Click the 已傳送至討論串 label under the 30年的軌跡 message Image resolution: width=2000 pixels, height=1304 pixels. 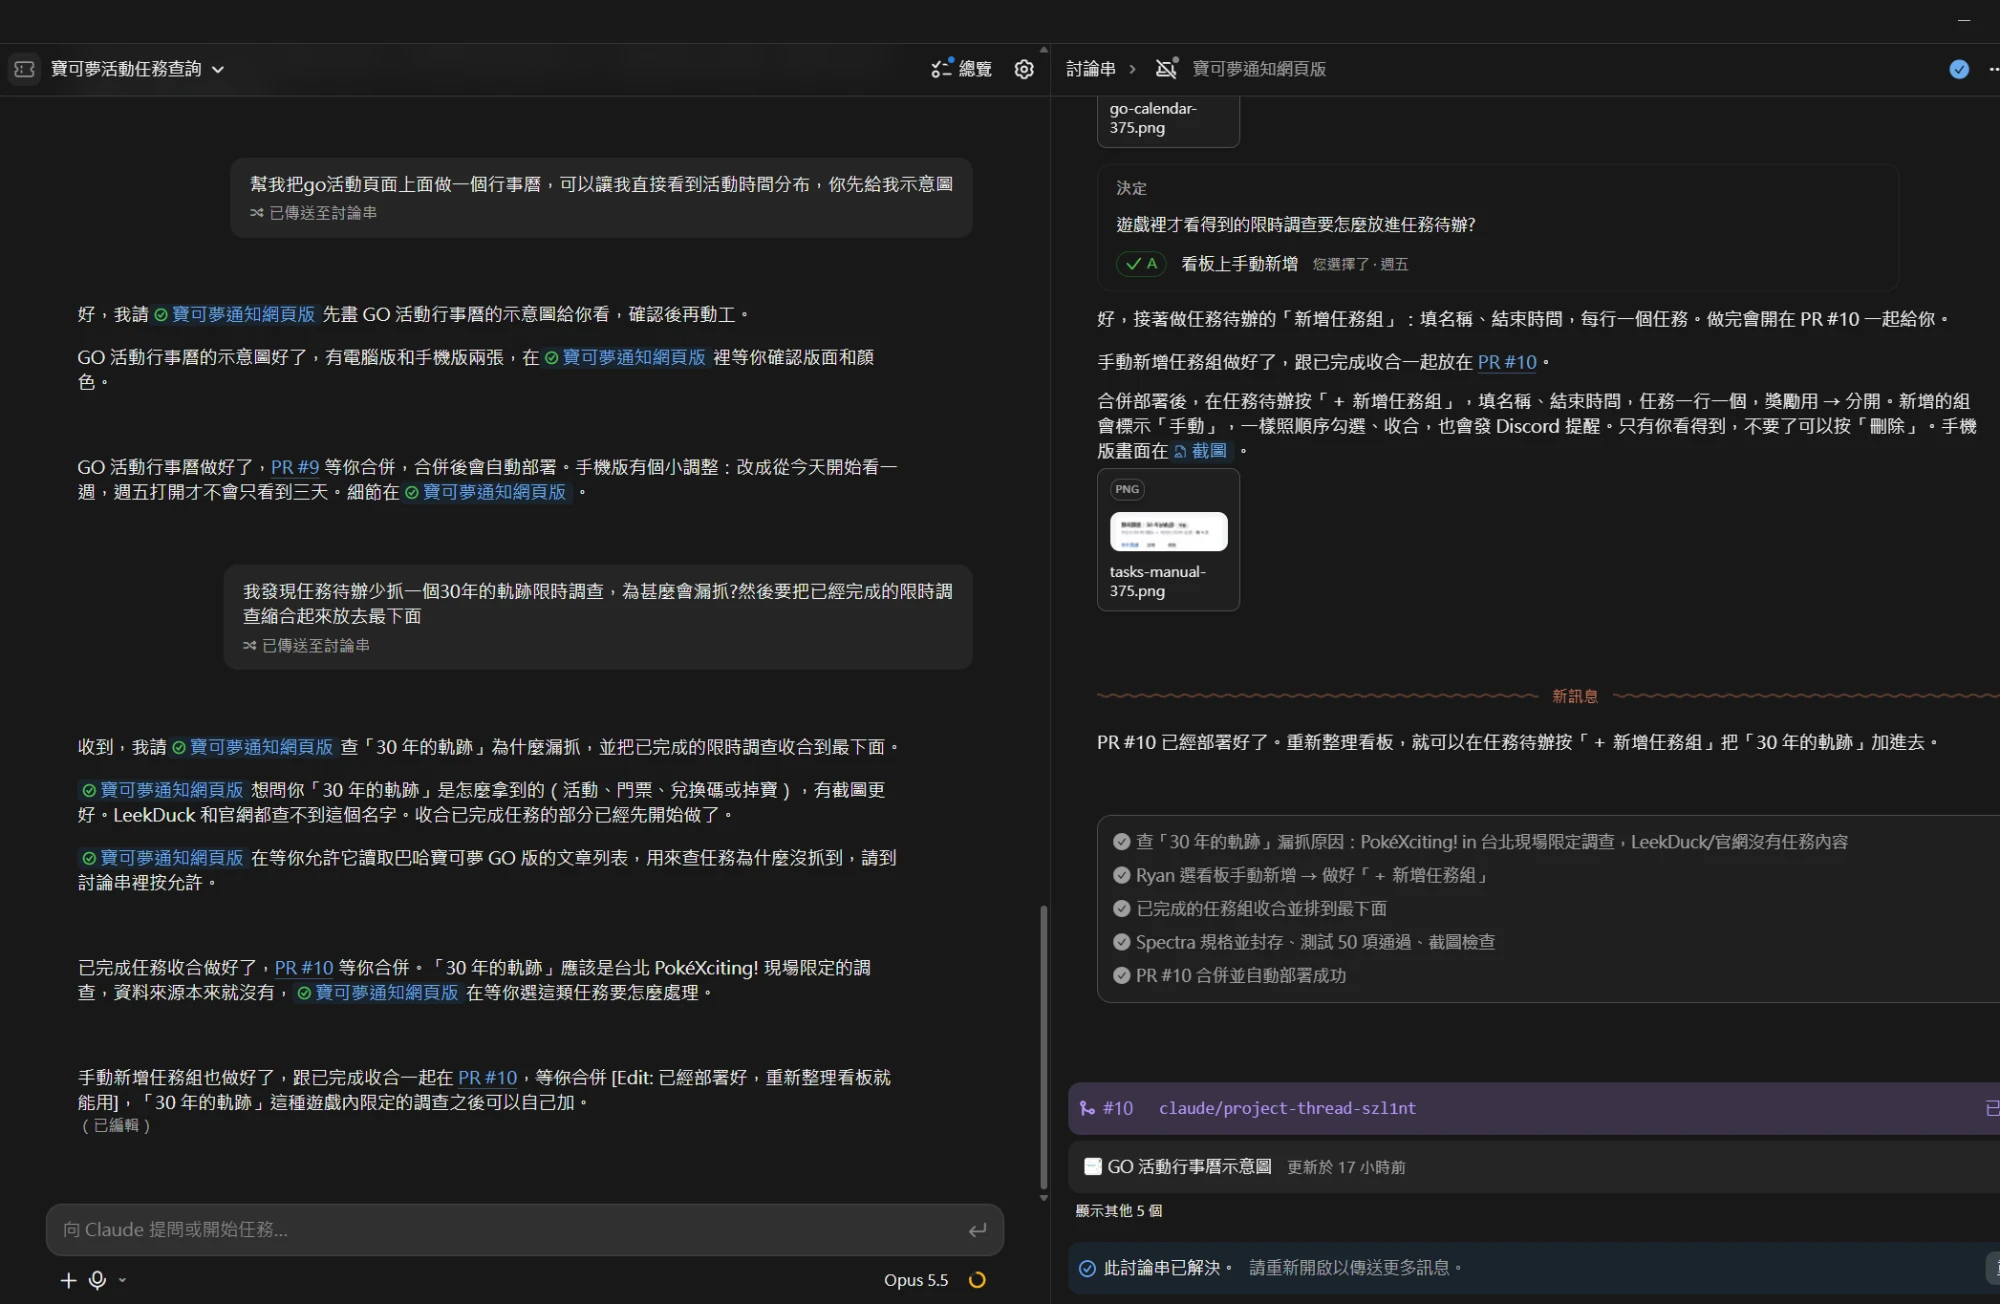[x=306, y=646]
